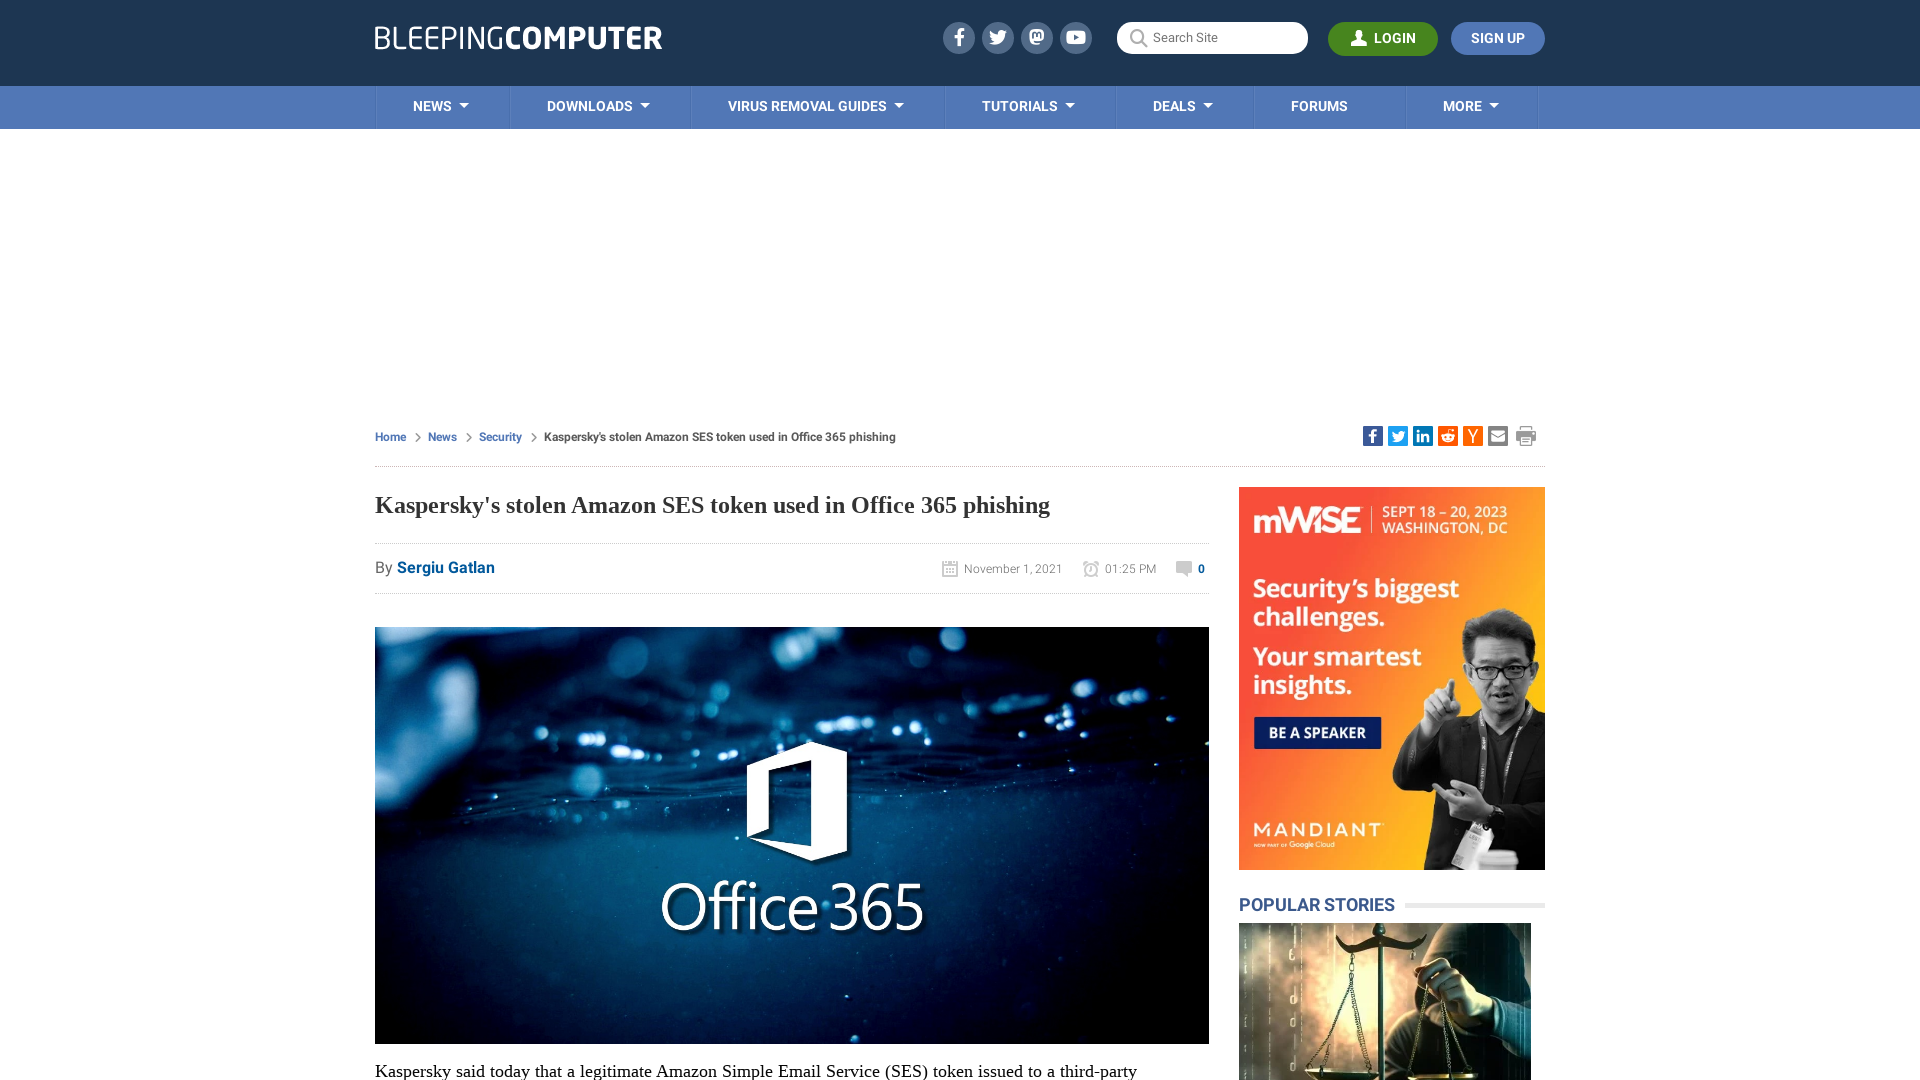
Task: Email this article via envelope icon
Action: [x=1497, y=436]
